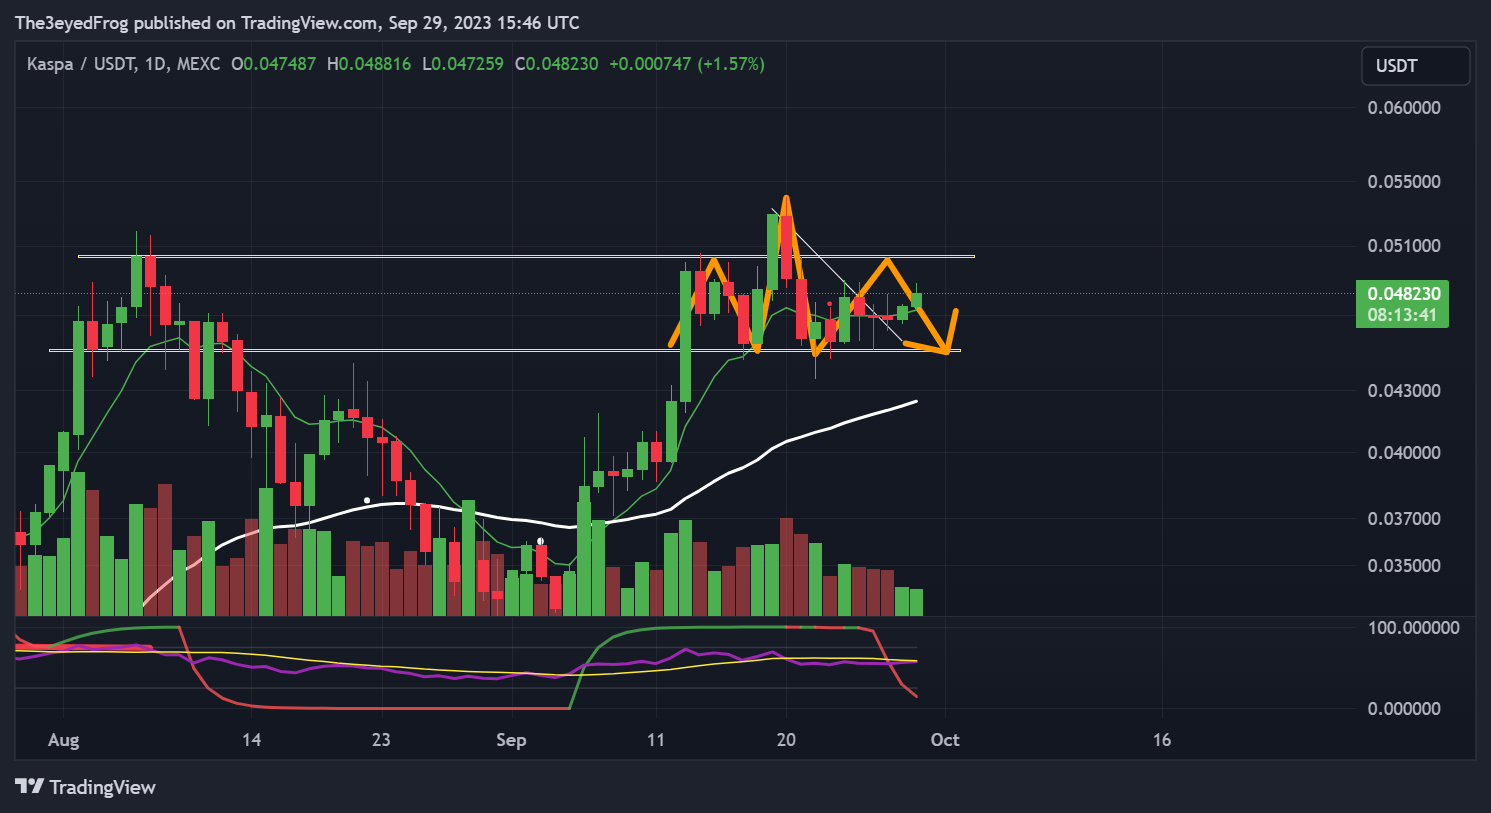
Task: Click the publisher name The3eyedFrog
Action: pos(72,22)
